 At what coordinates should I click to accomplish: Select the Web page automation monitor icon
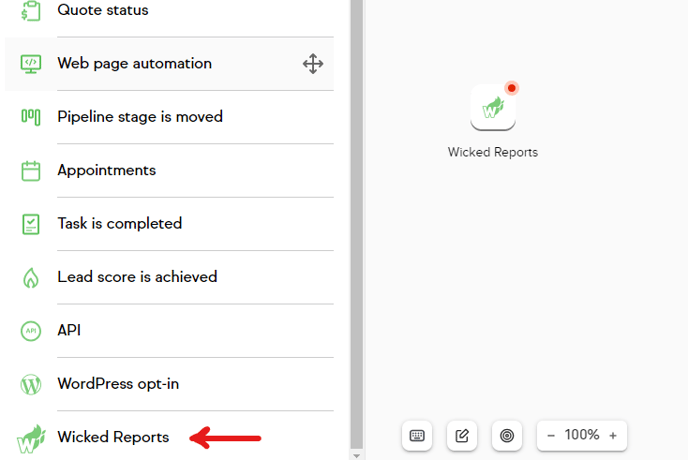pos(31,64)
